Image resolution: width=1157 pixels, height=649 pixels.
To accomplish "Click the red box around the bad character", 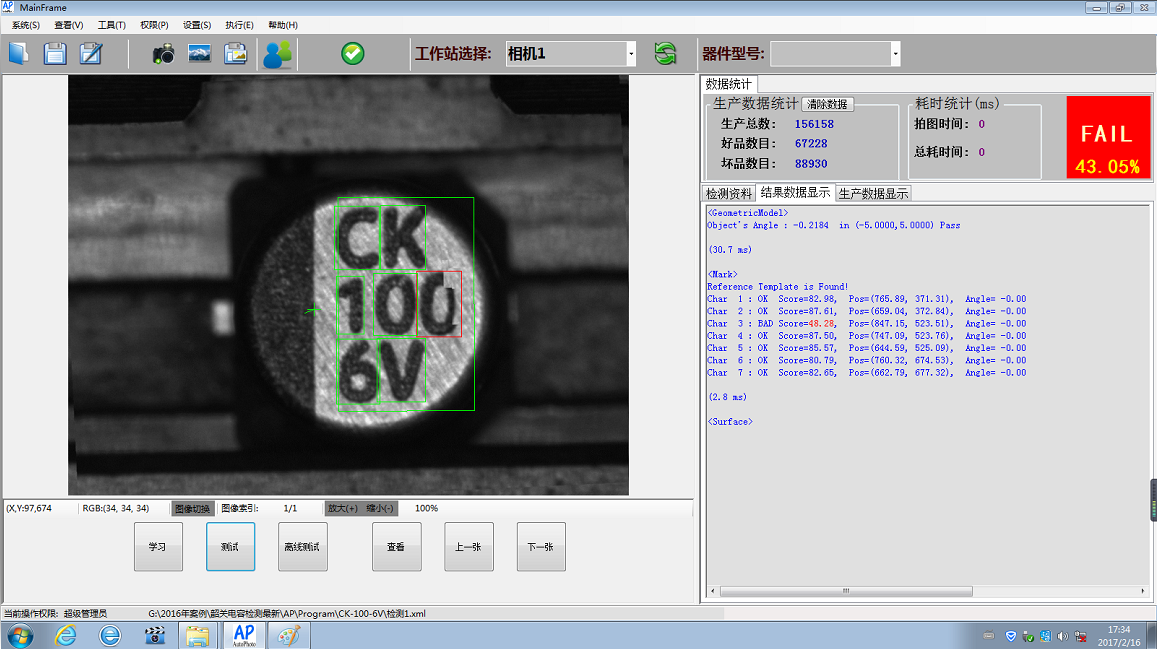I will pos(439,304).
